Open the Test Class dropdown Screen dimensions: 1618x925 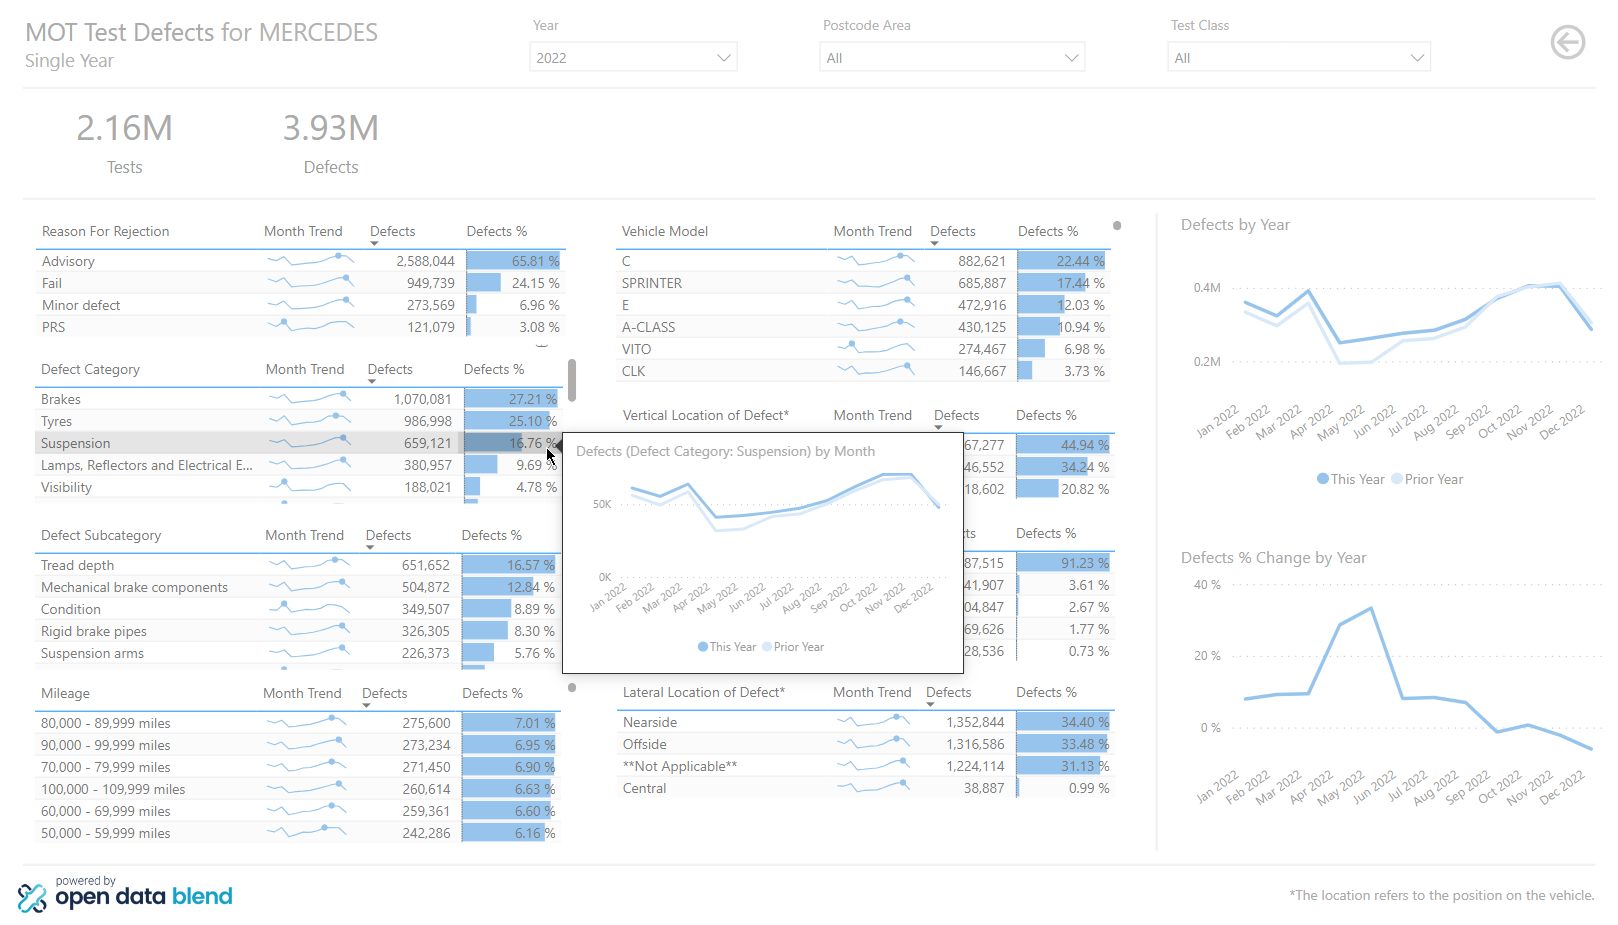(x=1299, y=57)
